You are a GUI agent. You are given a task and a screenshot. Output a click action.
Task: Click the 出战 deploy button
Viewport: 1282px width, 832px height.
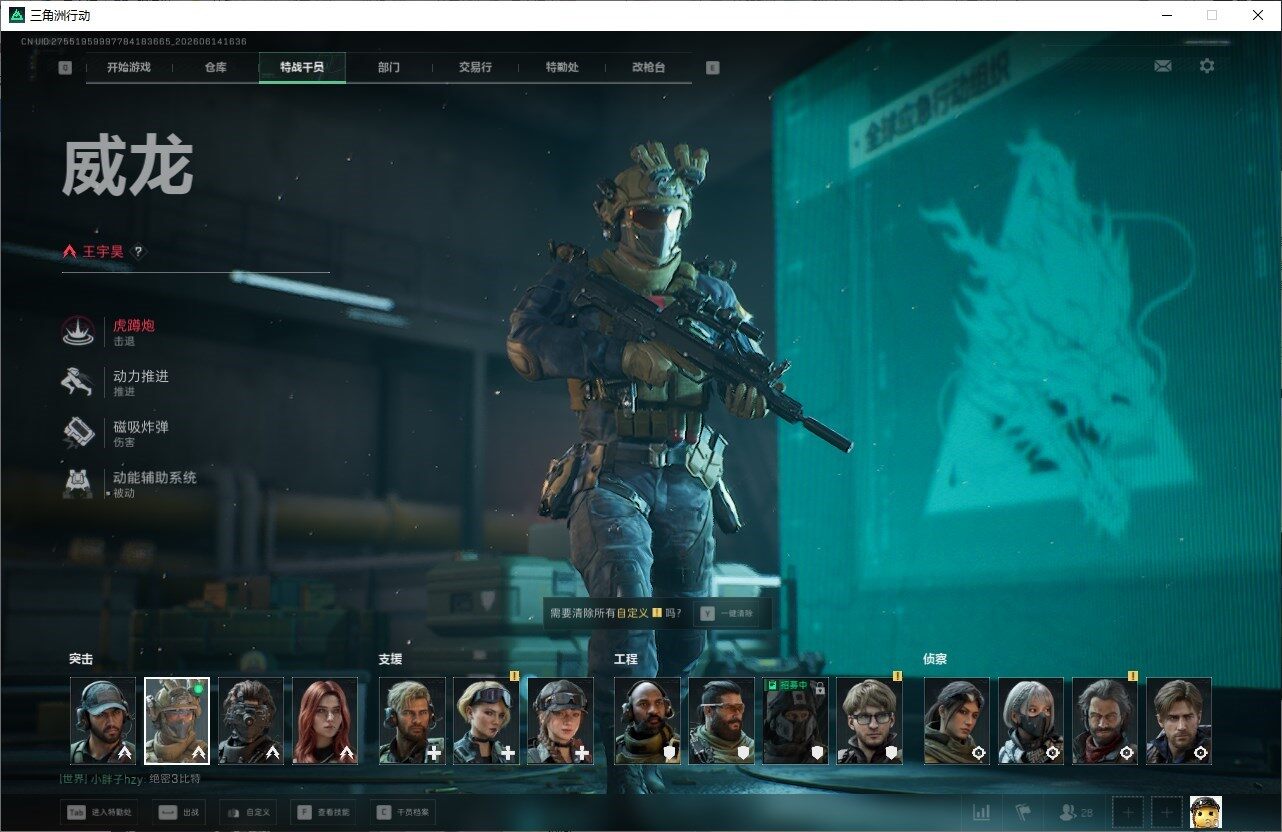(181, 812)
